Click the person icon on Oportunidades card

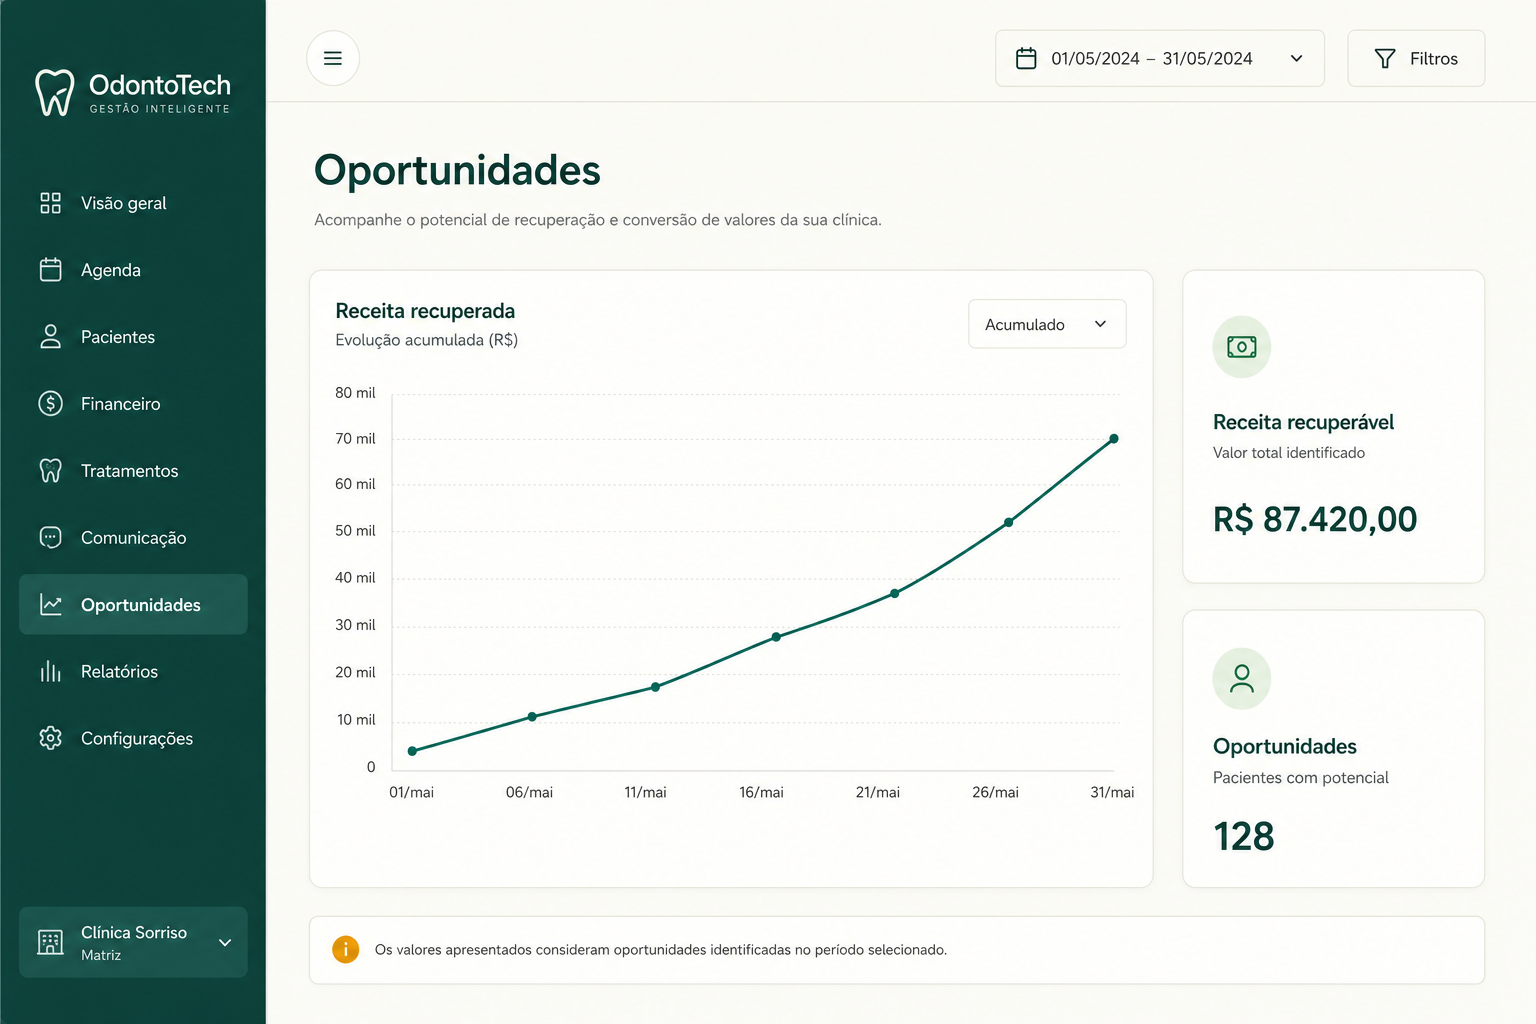coord(1242,679)
